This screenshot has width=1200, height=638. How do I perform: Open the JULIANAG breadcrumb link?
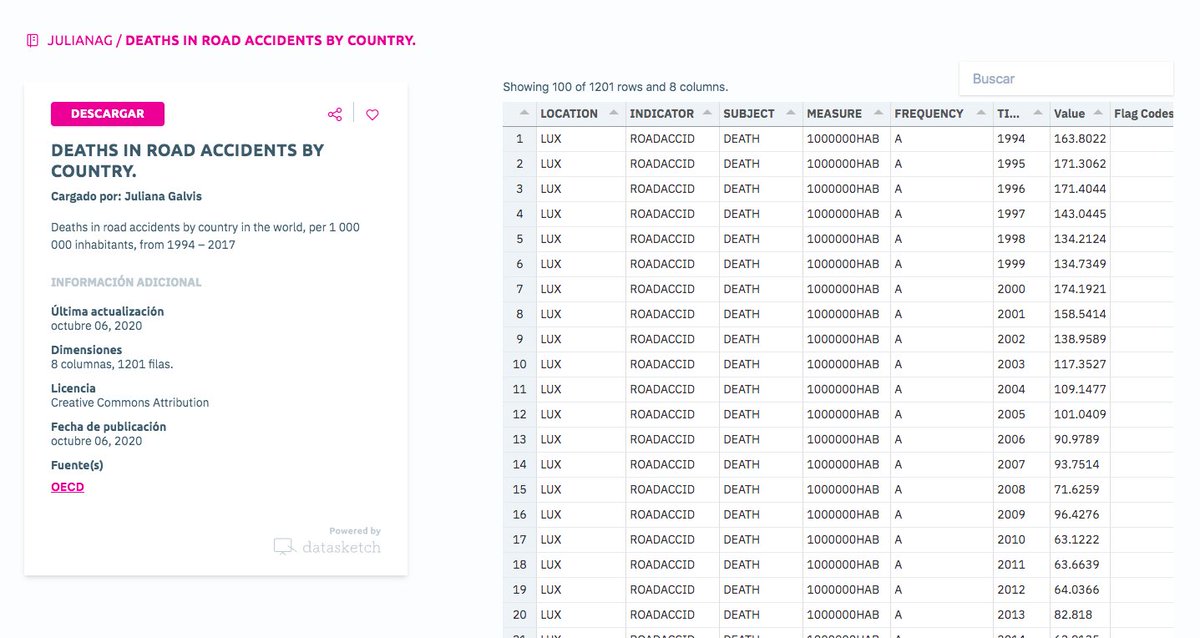80,41
